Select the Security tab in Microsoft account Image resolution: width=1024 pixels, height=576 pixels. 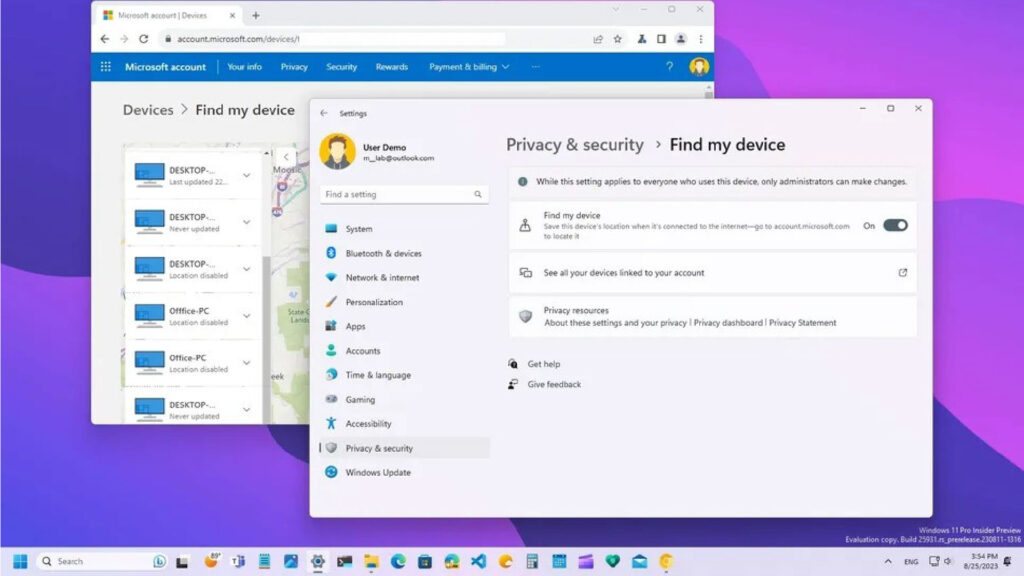(x=341, y=67)
